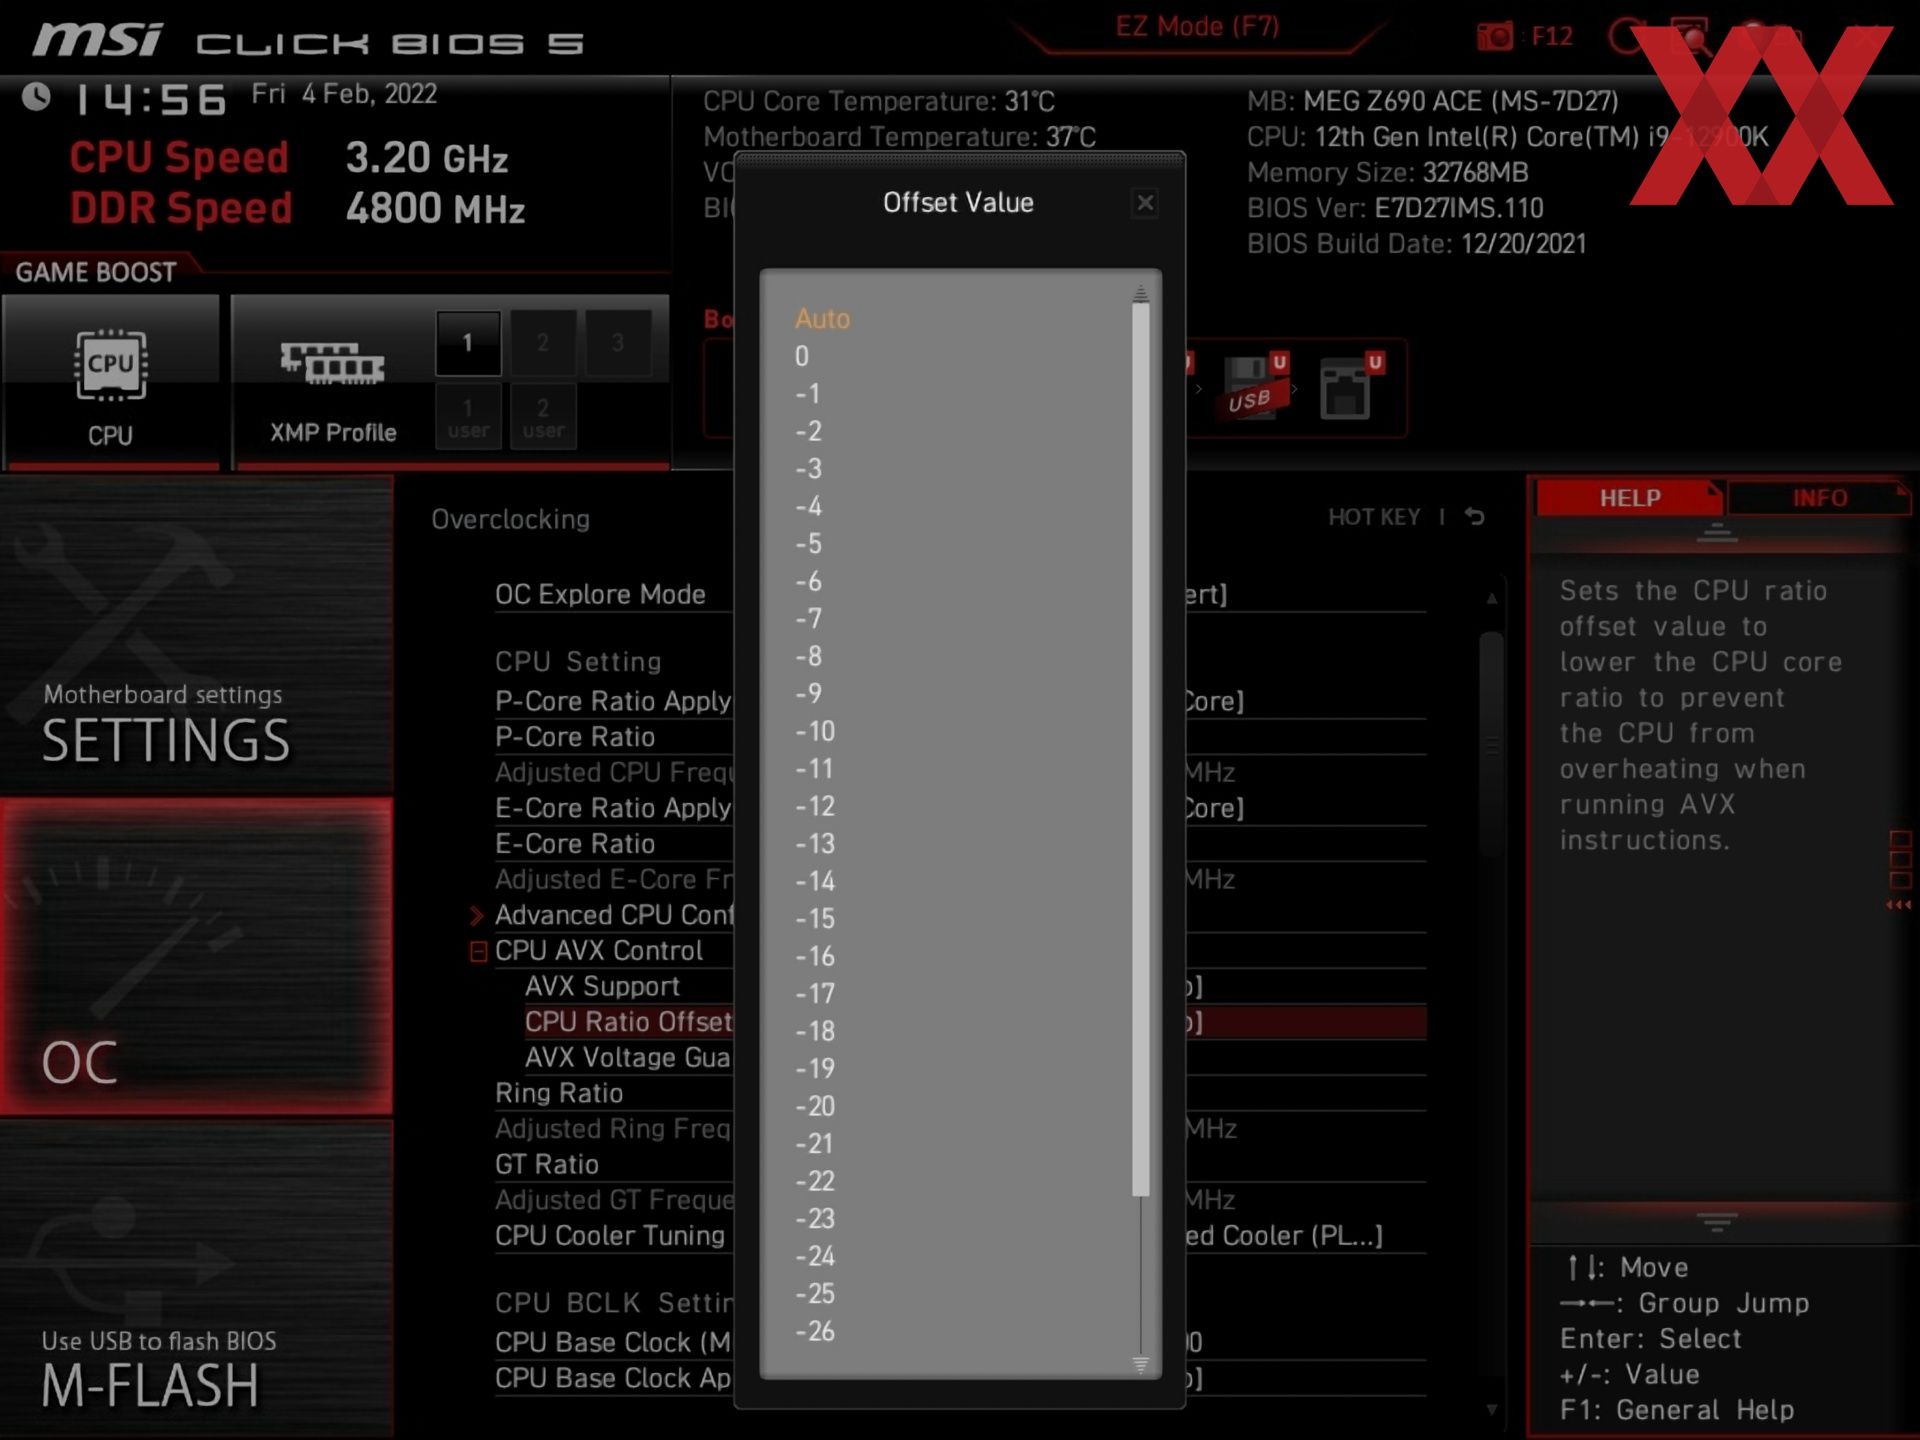This screenshot has width=1920, height=1440.
Task: Select offset value -23
Action: (x=815, y=1219)
